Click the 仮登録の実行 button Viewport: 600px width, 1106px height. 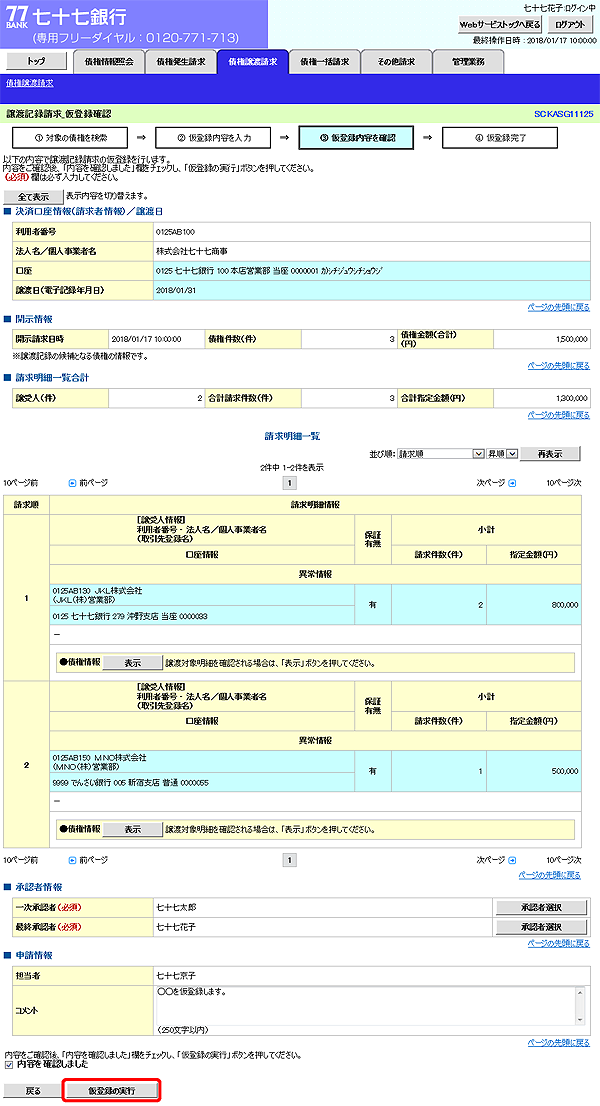pyautogui.click(x=112, y=1090)
